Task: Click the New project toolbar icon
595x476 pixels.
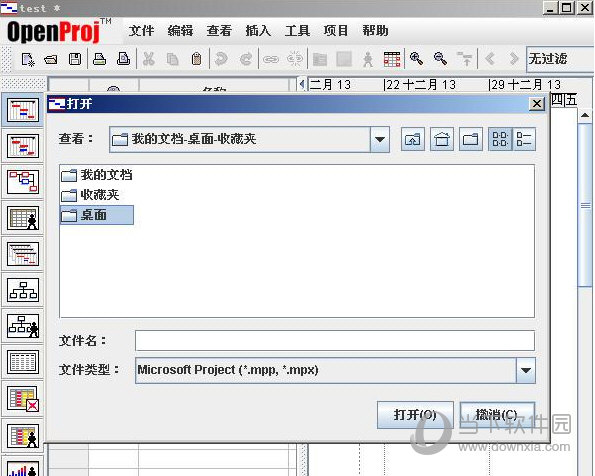Action: click(28, 59)
